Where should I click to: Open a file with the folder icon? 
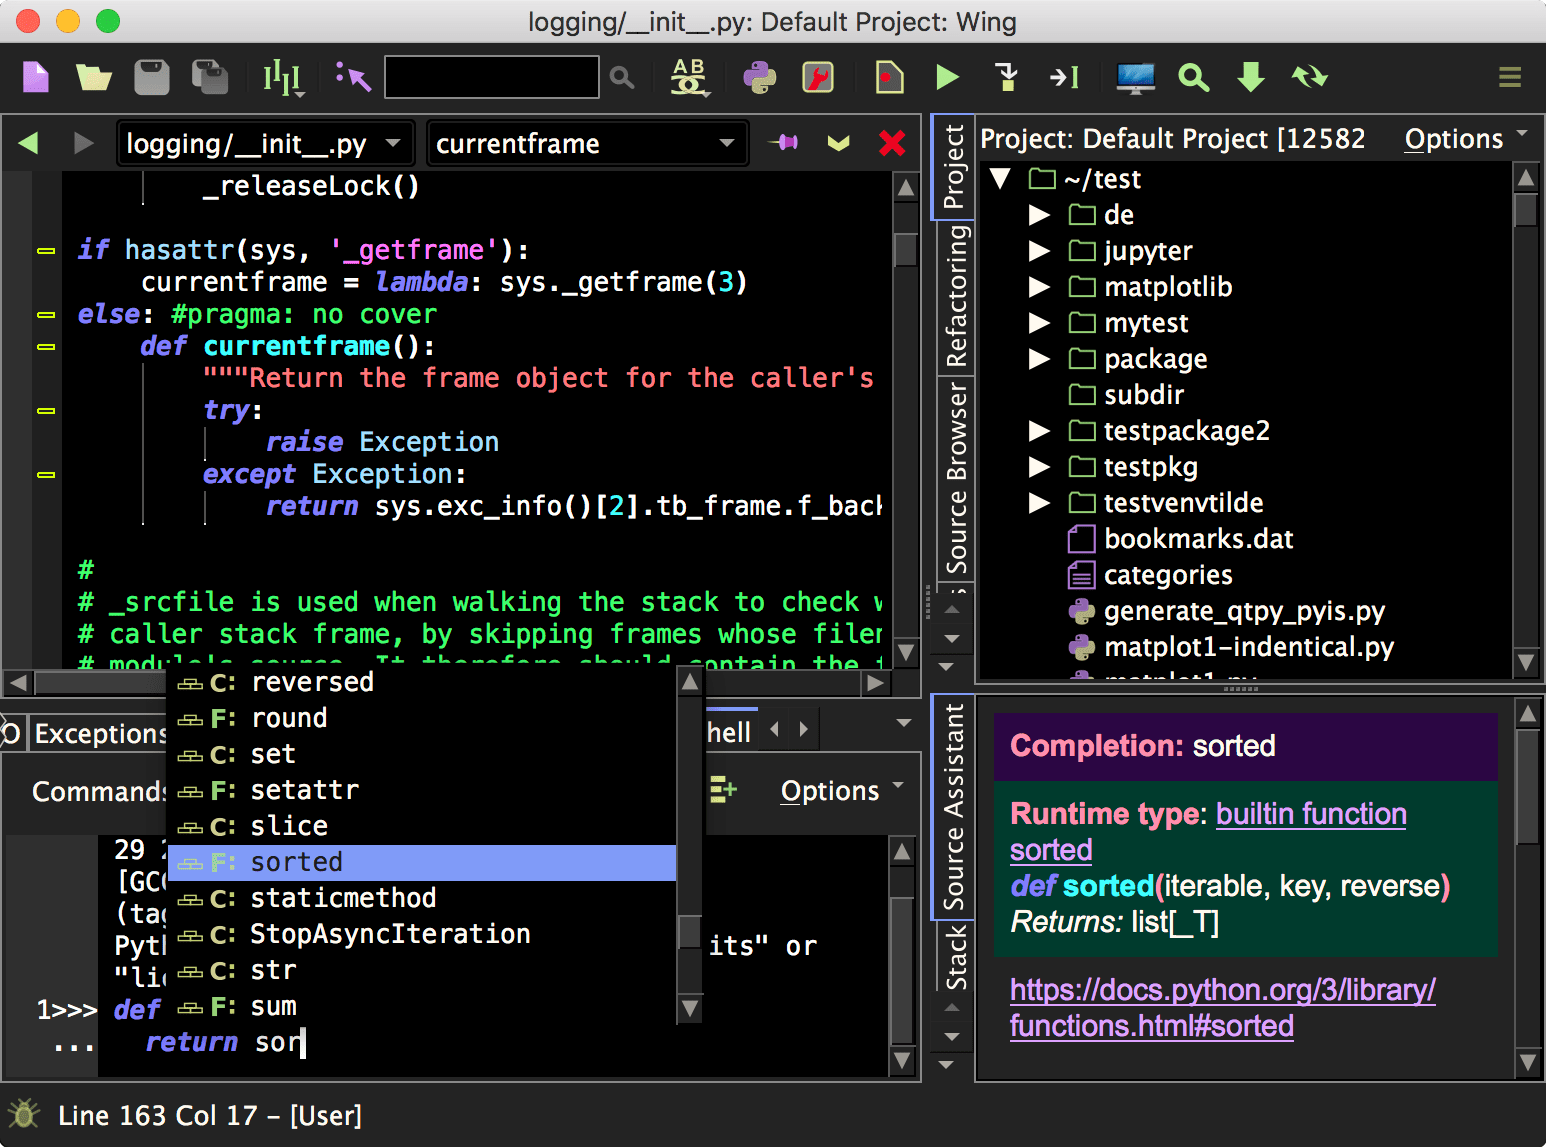pyautogui.click(x=93, y=77)
